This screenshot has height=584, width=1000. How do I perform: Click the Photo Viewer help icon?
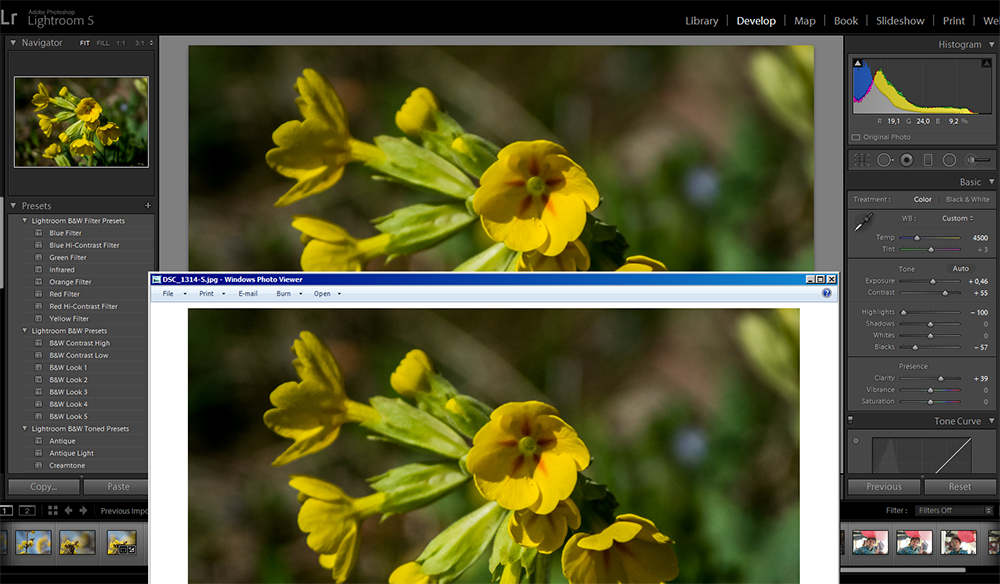pyautogui.click(x=827, y=293)
